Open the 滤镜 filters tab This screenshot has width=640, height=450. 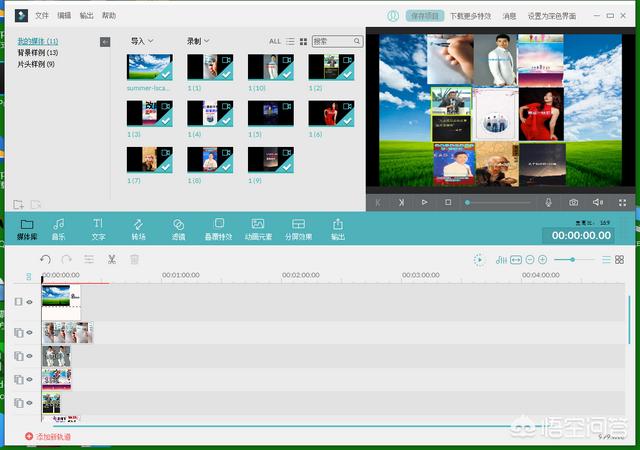[178, 229]
